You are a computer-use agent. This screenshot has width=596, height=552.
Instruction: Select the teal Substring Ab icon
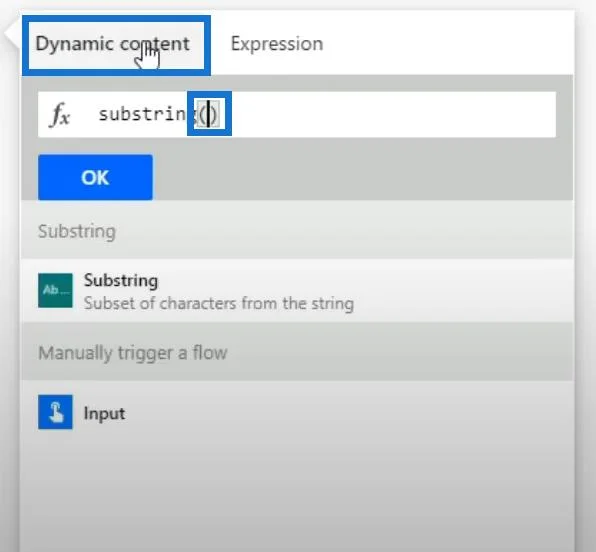(x=55, y=290)
